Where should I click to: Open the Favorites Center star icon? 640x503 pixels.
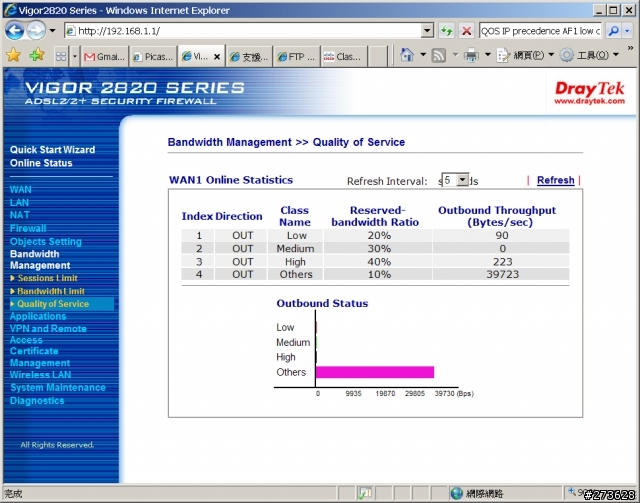coord(13,55)
